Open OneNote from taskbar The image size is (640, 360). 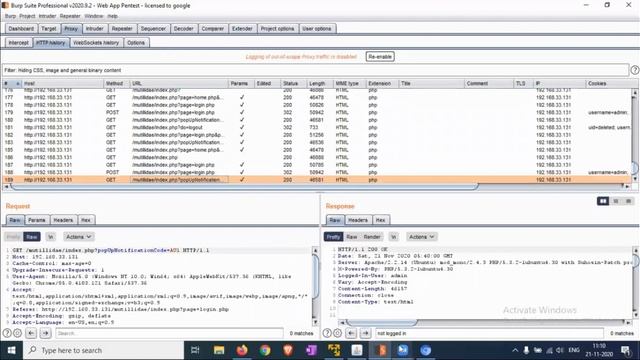tap(311, 350)
